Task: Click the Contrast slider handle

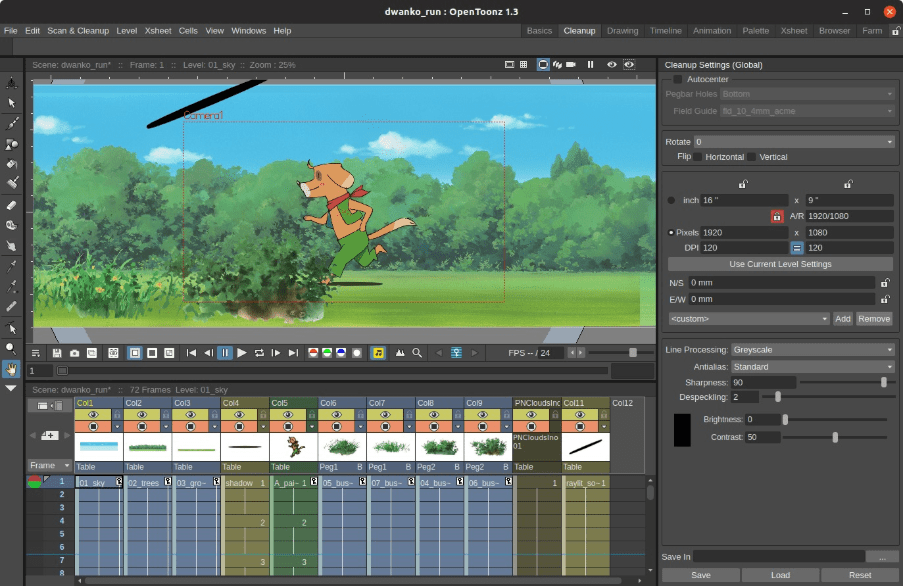Action: pos(835,437)
